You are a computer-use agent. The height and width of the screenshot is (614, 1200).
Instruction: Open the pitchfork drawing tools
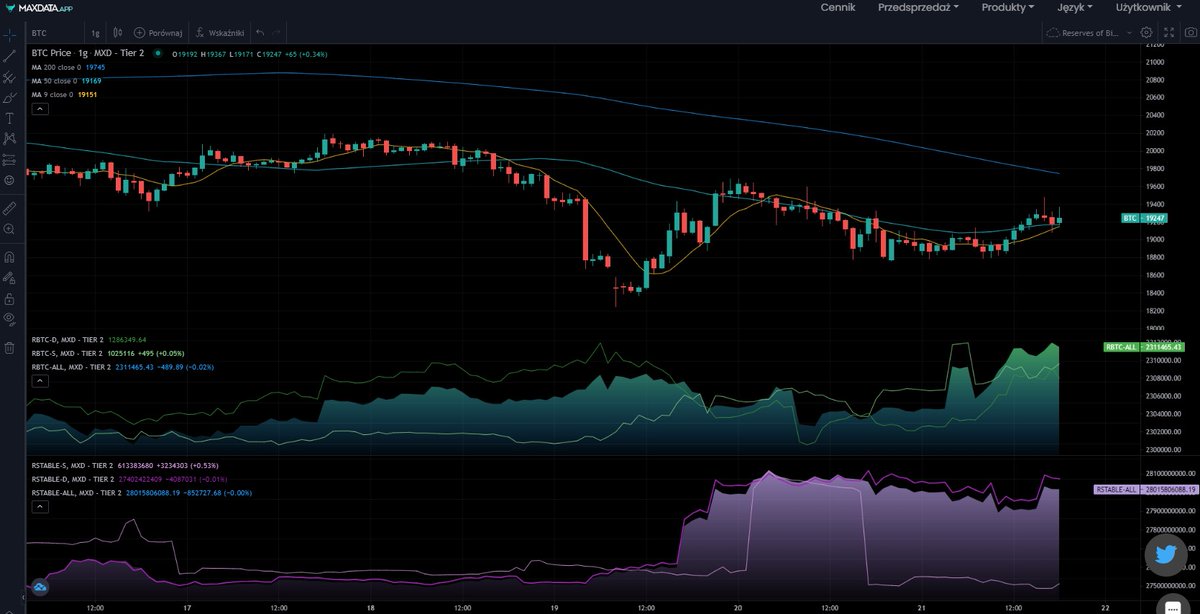pyautogui.click(x=9, y=77)
